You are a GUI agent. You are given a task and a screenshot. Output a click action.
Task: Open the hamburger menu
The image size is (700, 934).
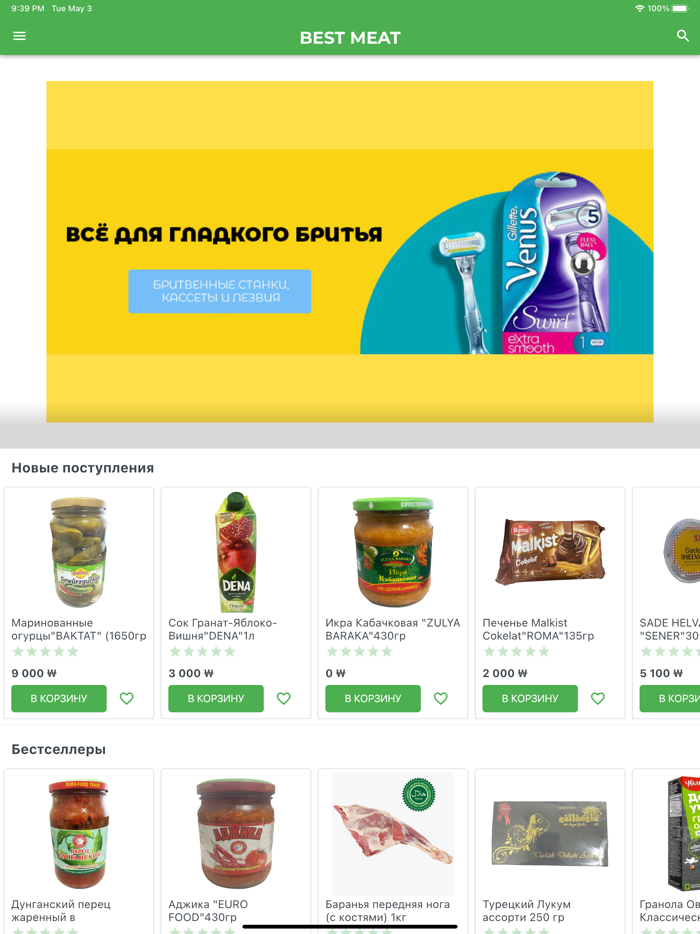point(19,36)
